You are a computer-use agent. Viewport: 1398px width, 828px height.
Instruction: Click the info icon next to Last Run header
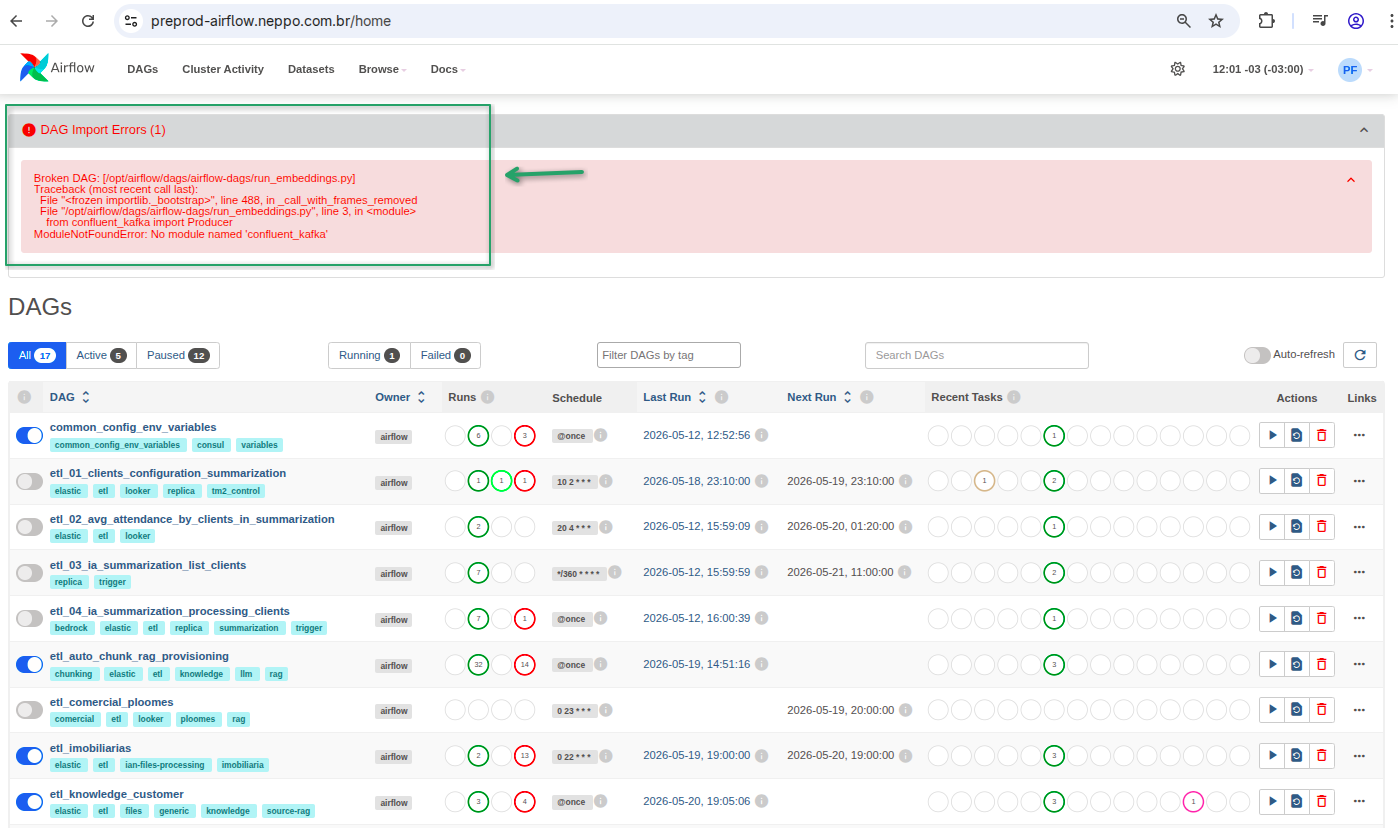pyautogui.click(x=722, y=397)
